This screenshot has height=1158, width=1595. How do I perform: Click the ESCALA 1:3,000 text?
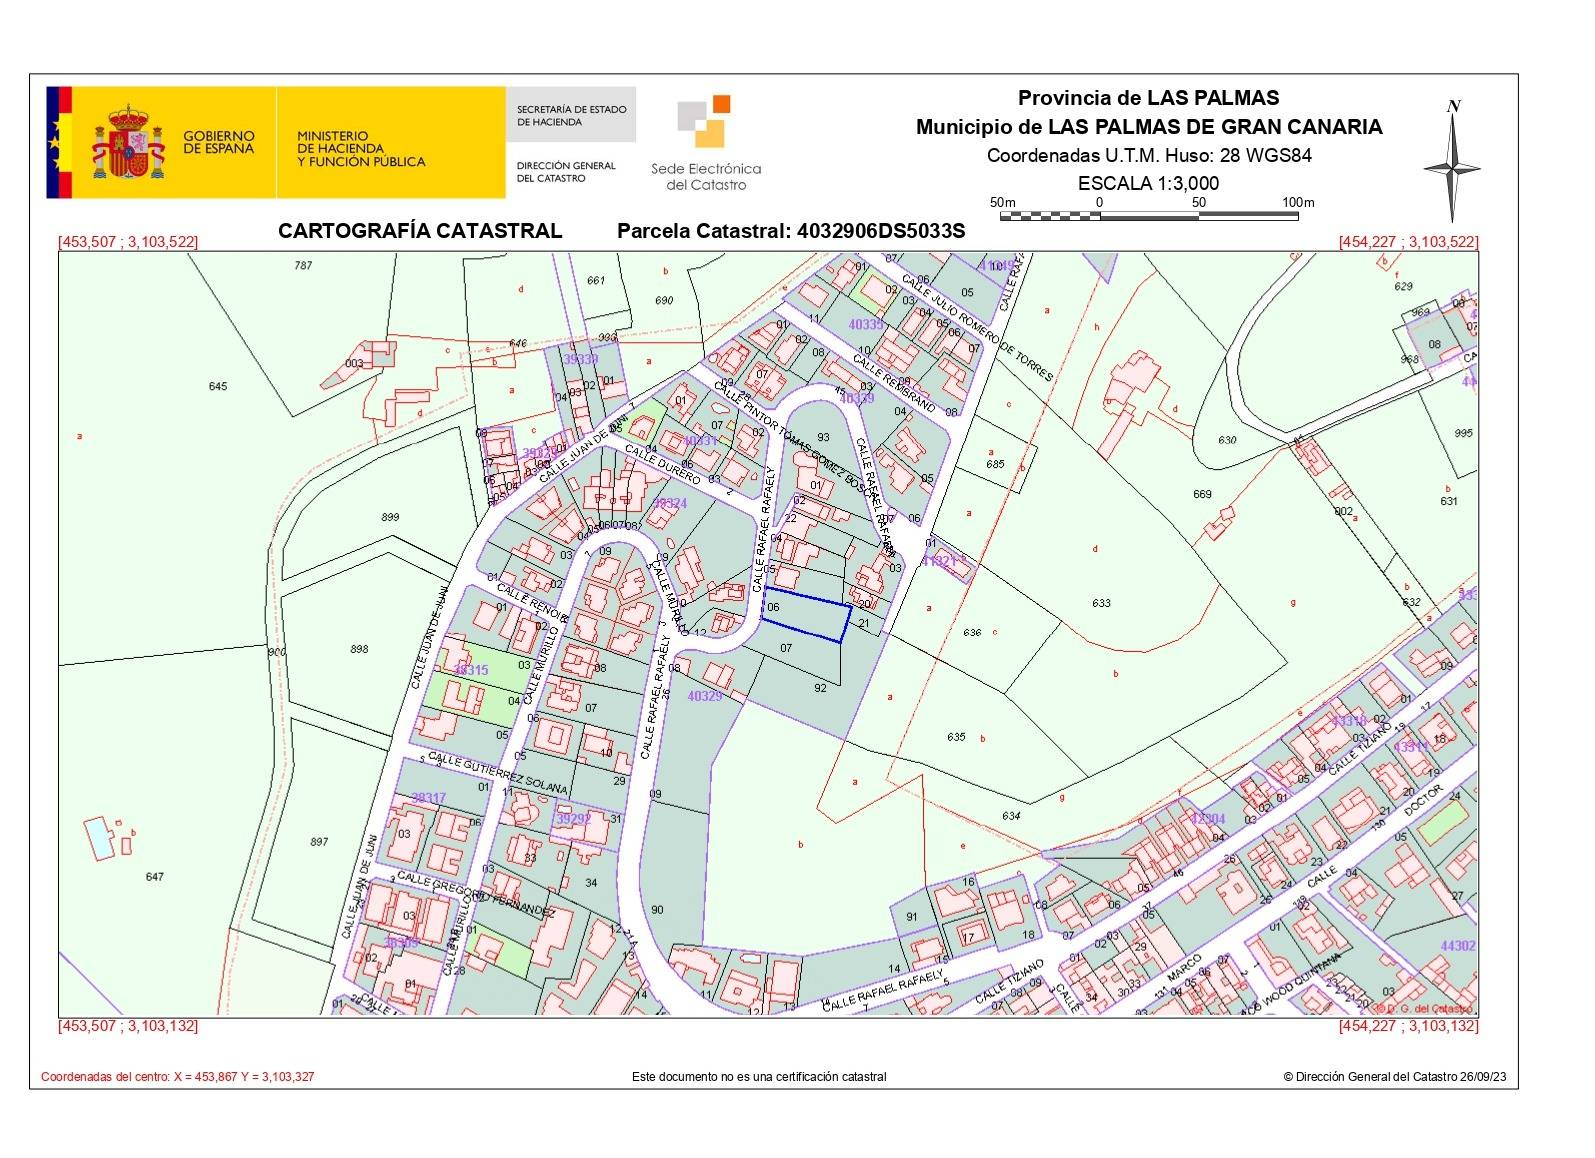[1148, 183]
